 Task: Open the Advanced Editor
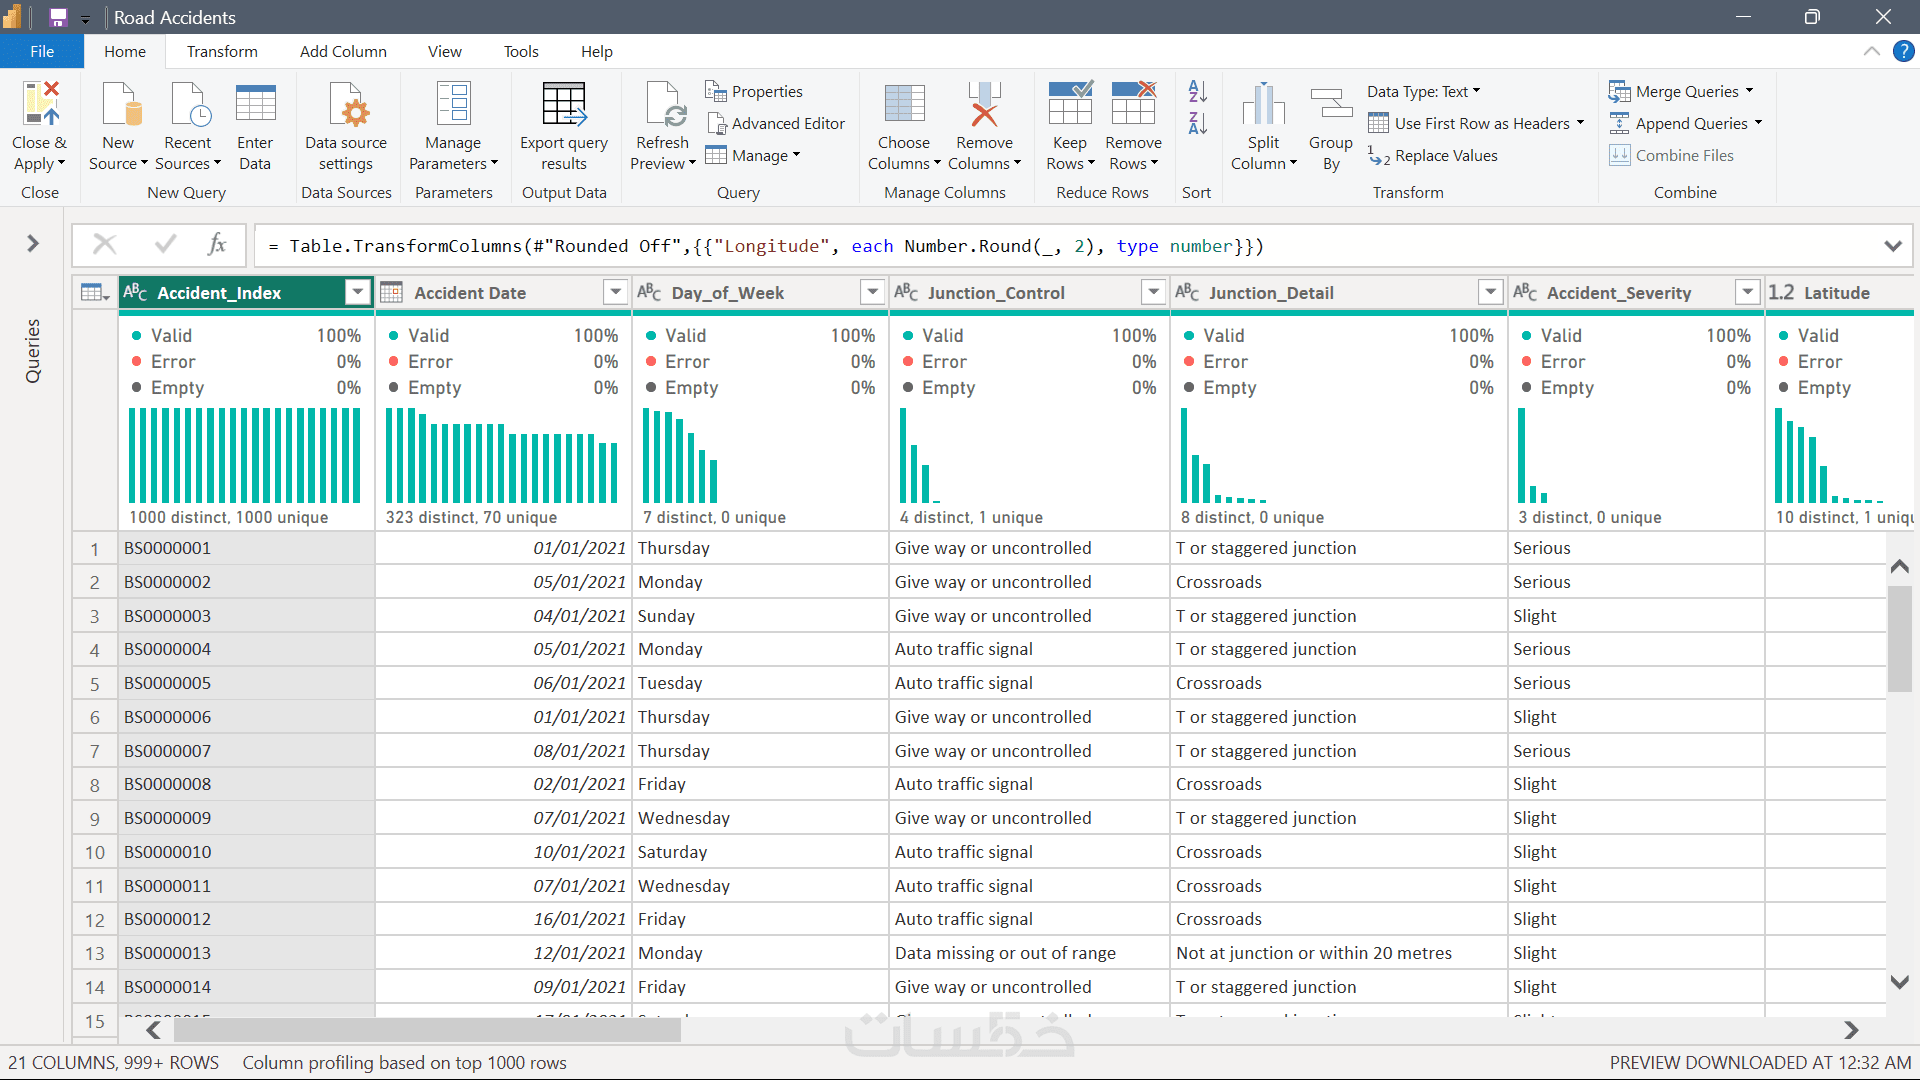click(x=776, y=123)
